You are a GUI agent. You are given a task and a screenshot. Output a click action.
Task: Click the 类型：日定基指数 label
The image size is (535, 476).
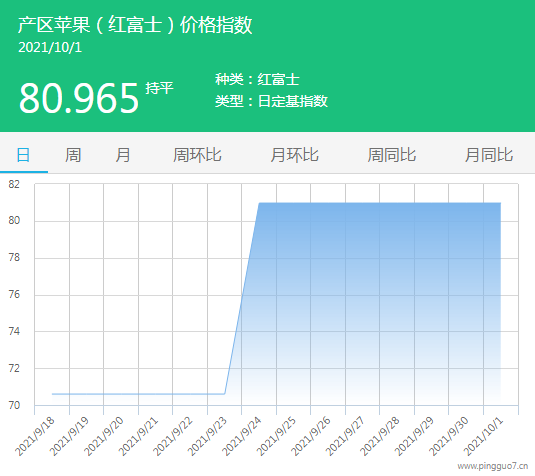[271, 101]
